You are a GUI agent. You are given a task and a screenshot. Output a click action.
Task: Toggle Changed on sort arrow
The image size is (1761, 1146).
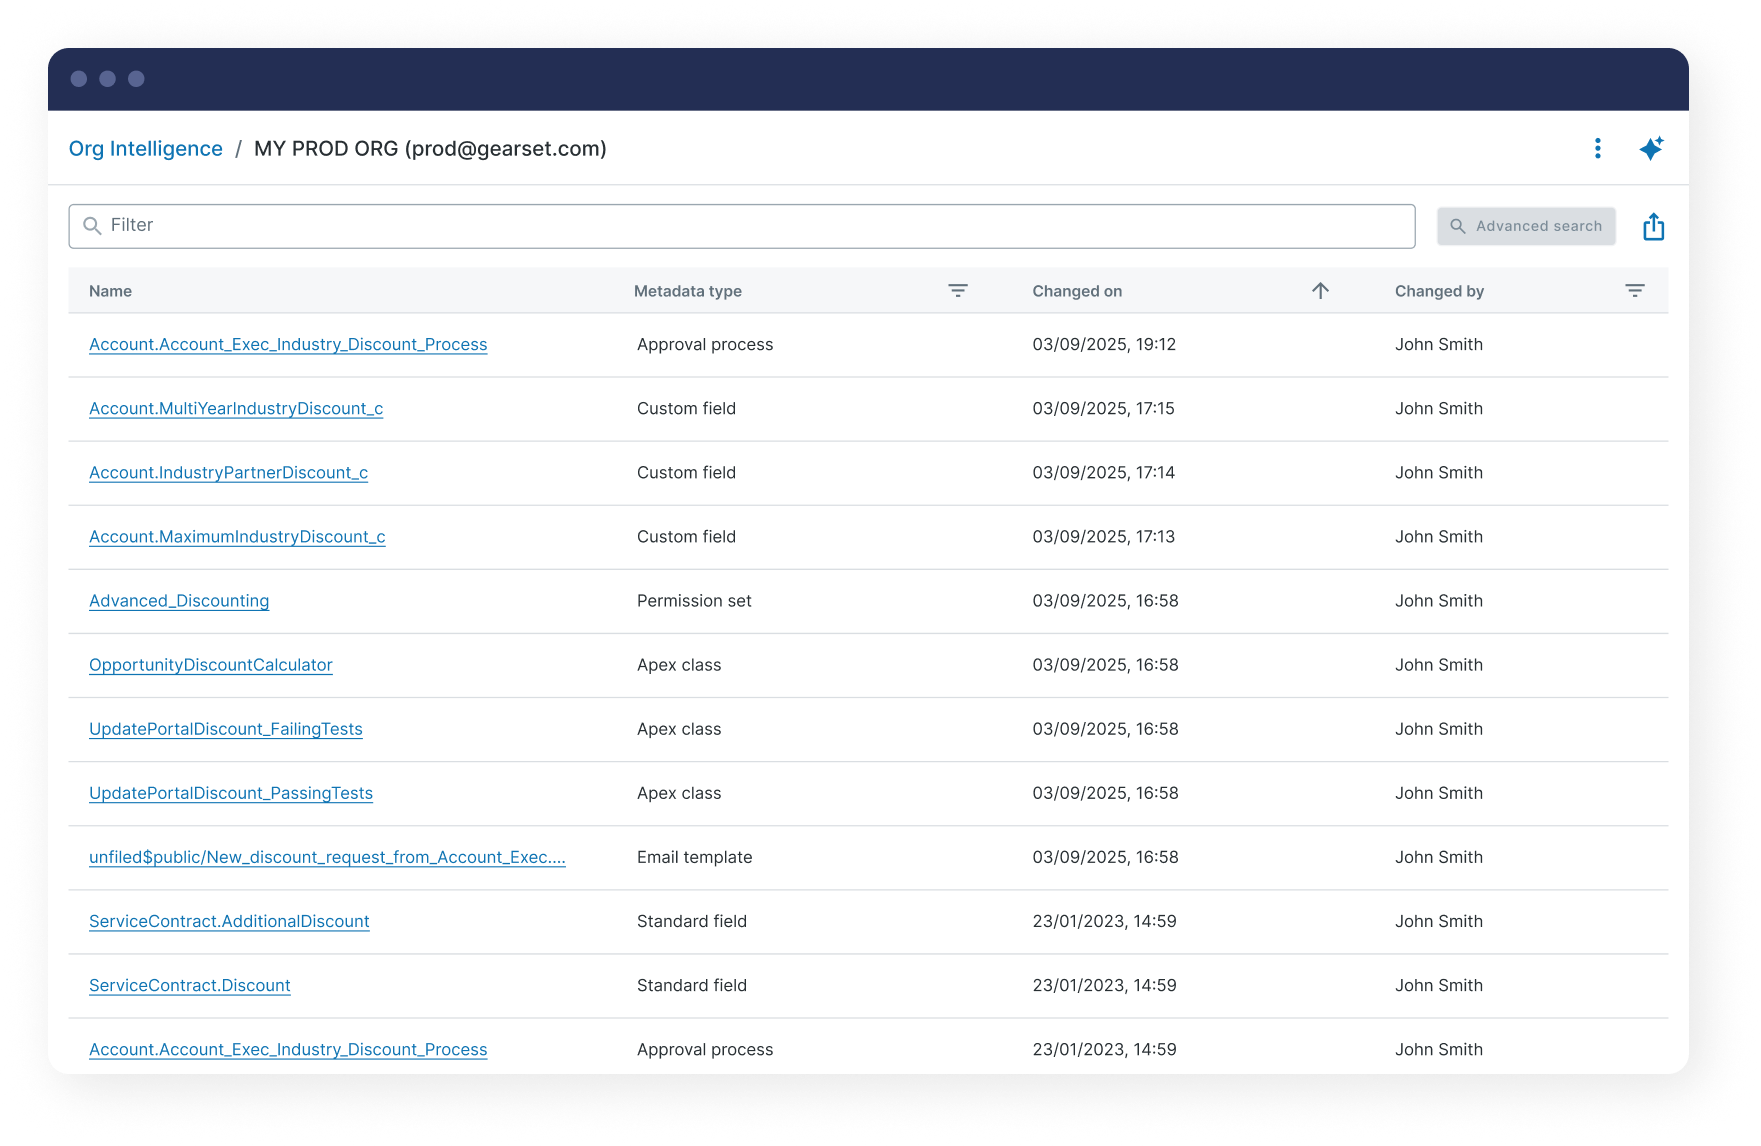(1320, 291)
